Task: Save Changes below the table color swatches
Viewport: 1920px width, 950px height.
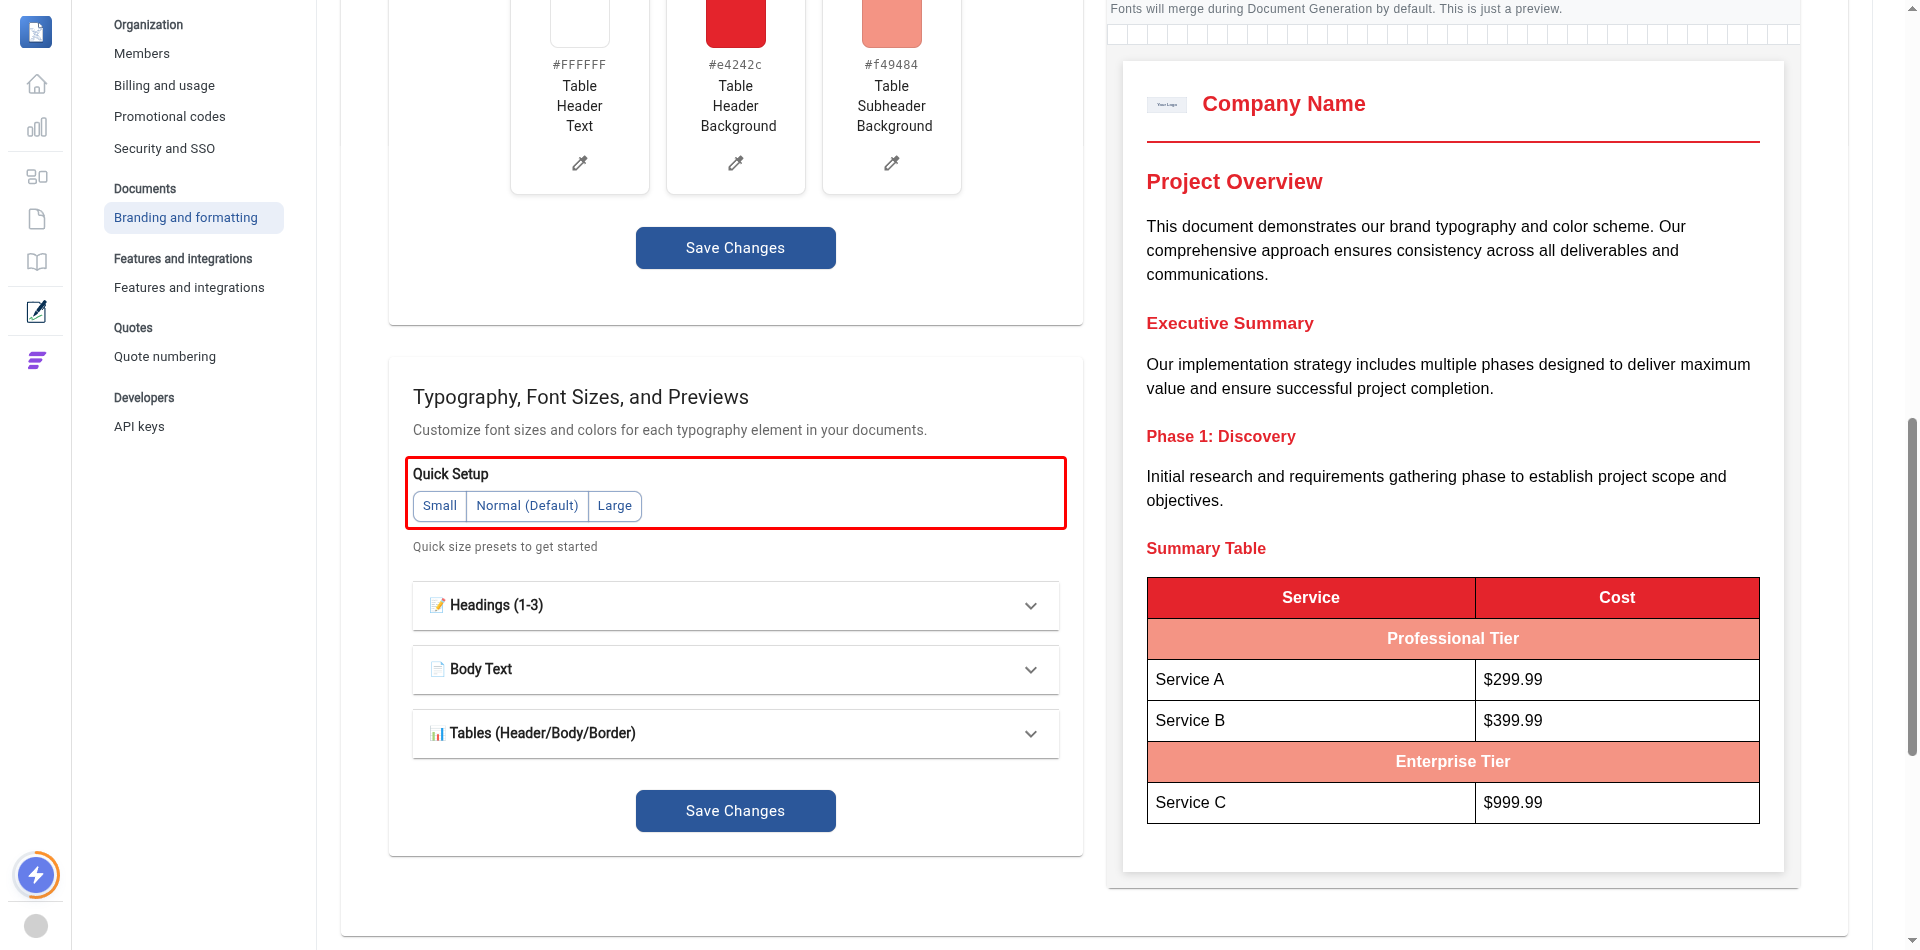Action: (x=736, y=248)
